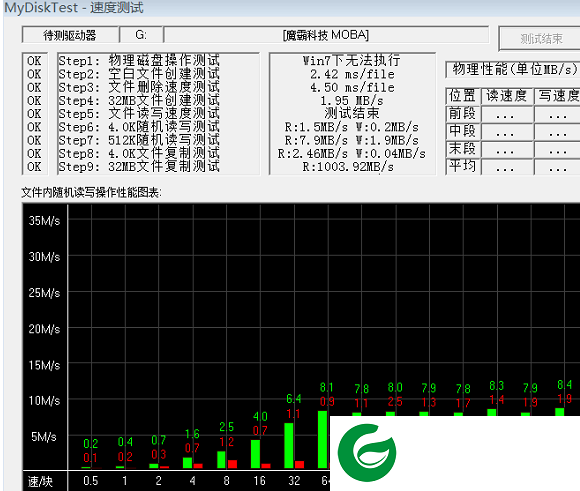Select the G: drive field
This screenshot has height=491, width=580.
tap(141, 35)
